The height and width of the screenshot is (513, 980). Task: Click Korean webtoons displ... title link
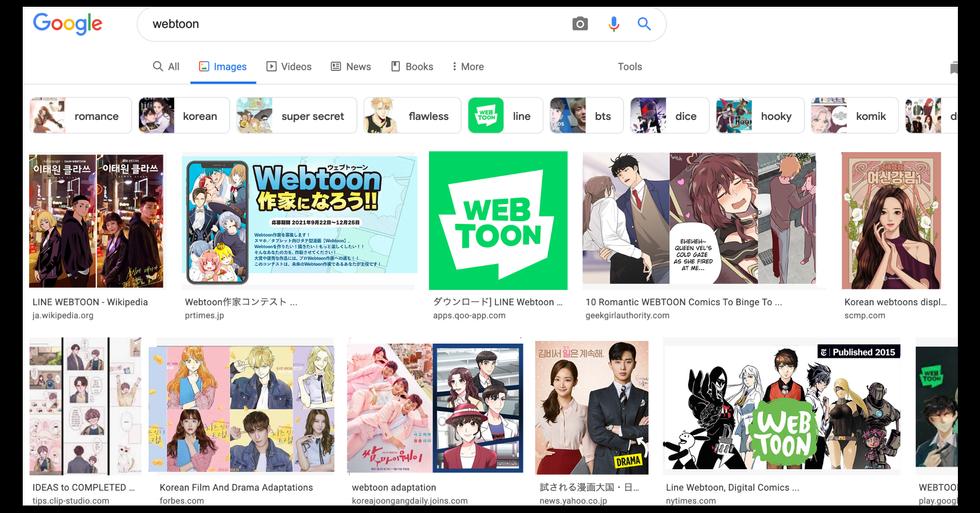click(x=896, y=302)
